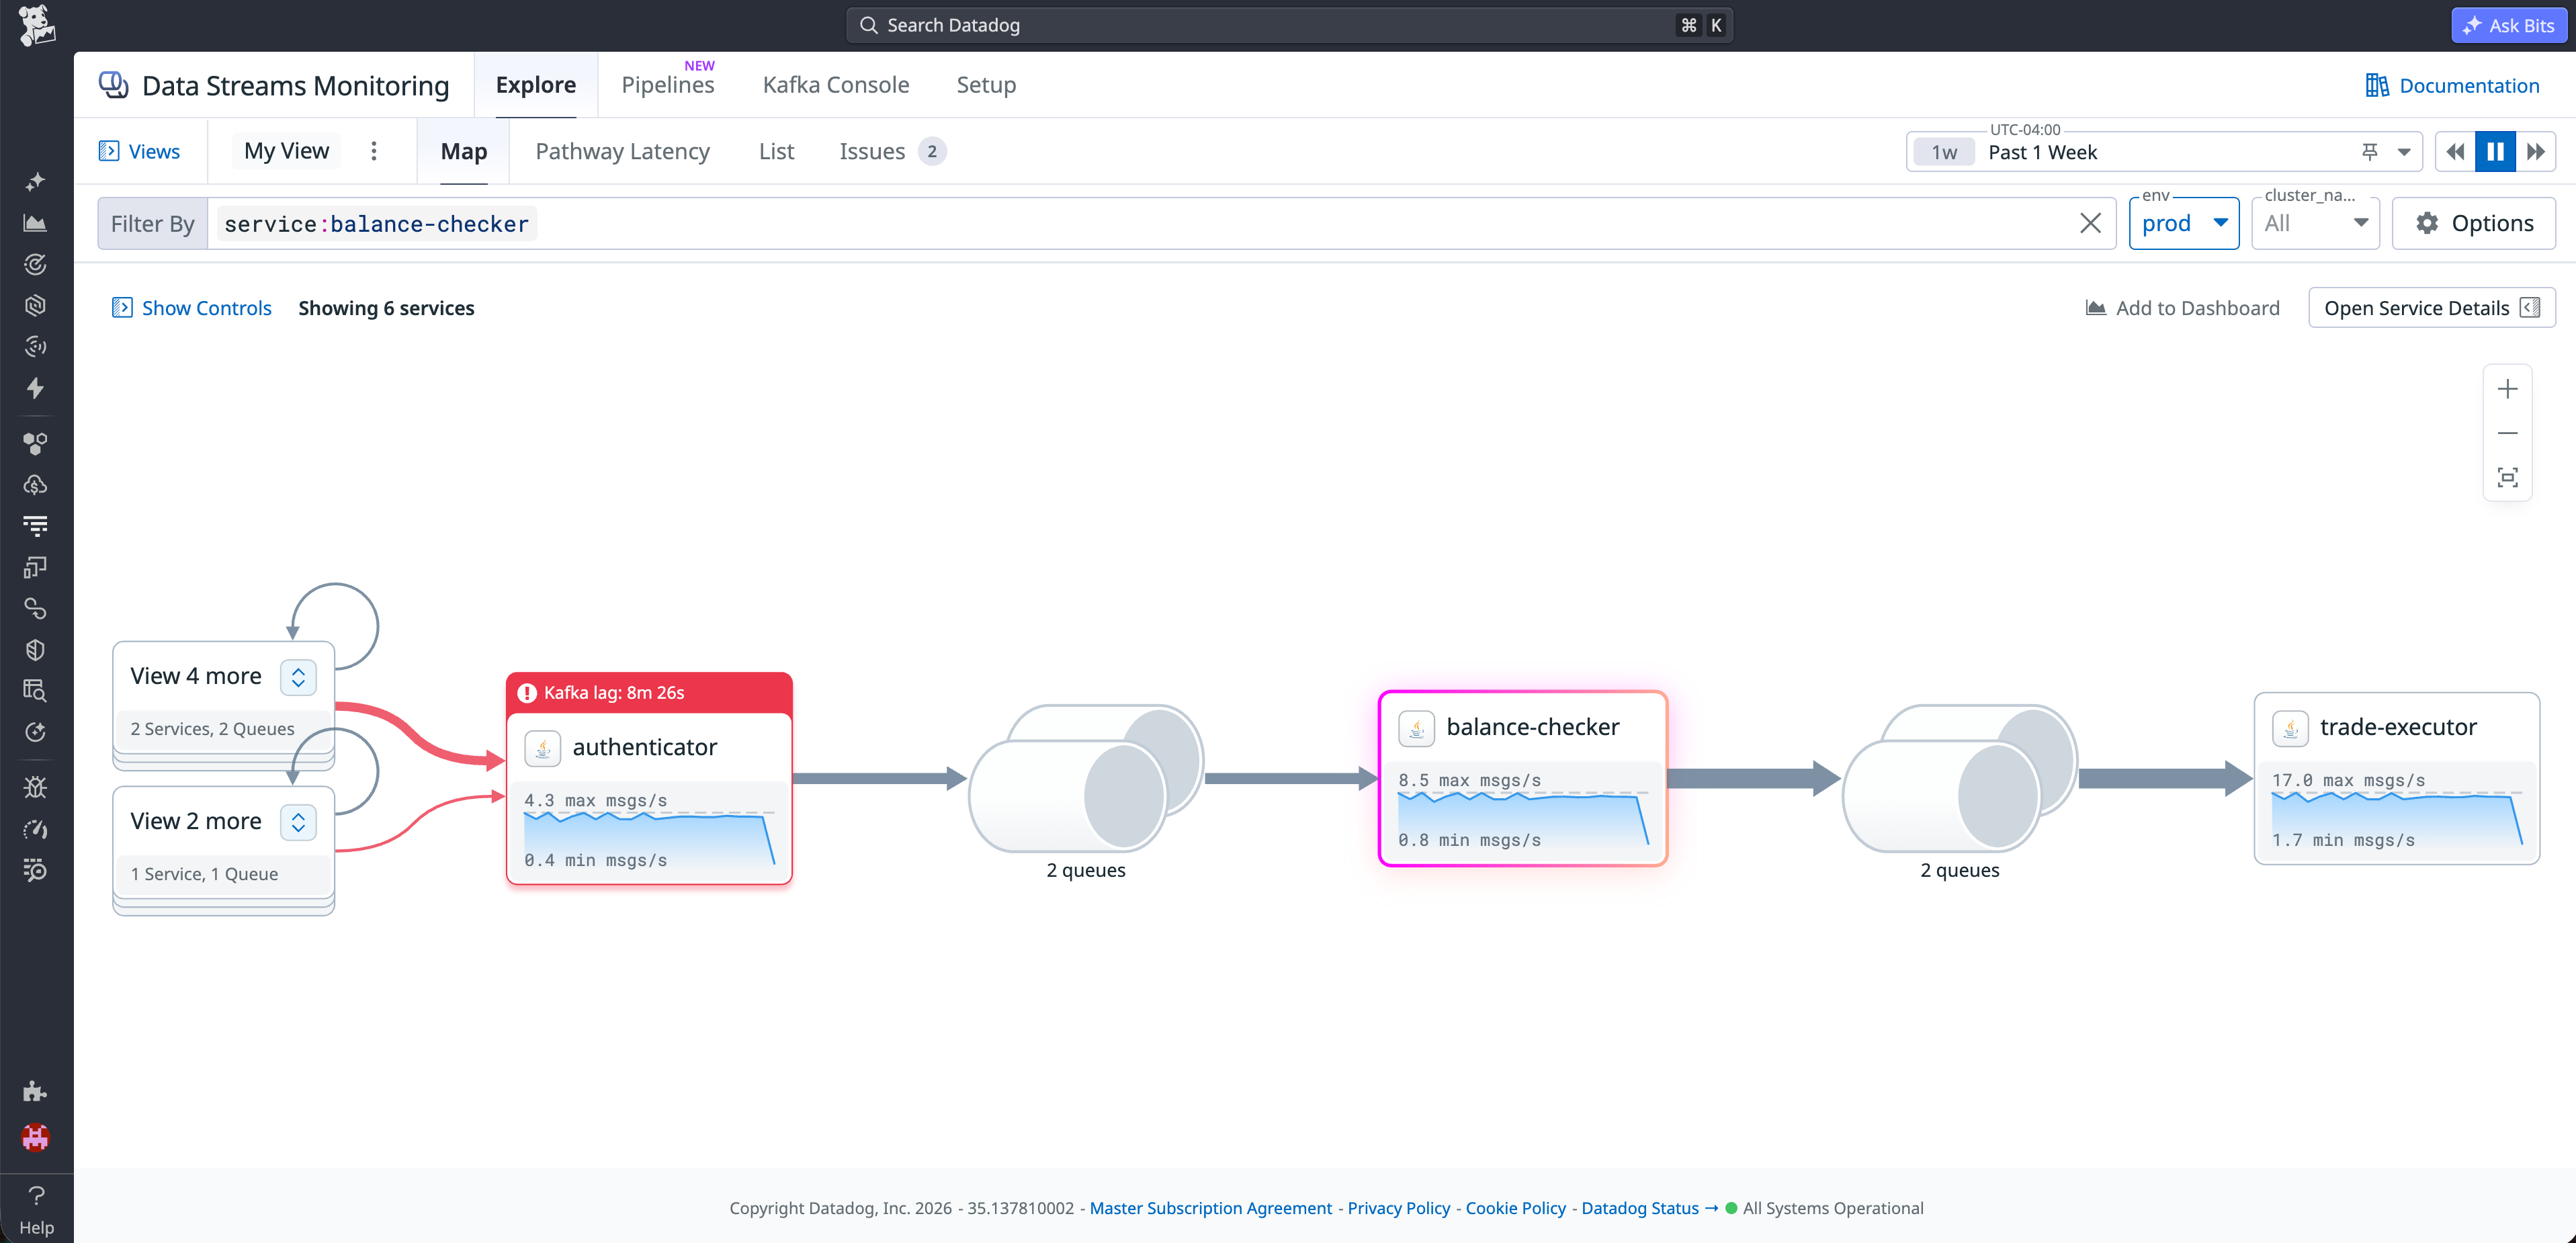The height and width of the screenshot is (1243, 2576).
Task: Expand the time range dropdown arrow
Action: (2404, 152)
